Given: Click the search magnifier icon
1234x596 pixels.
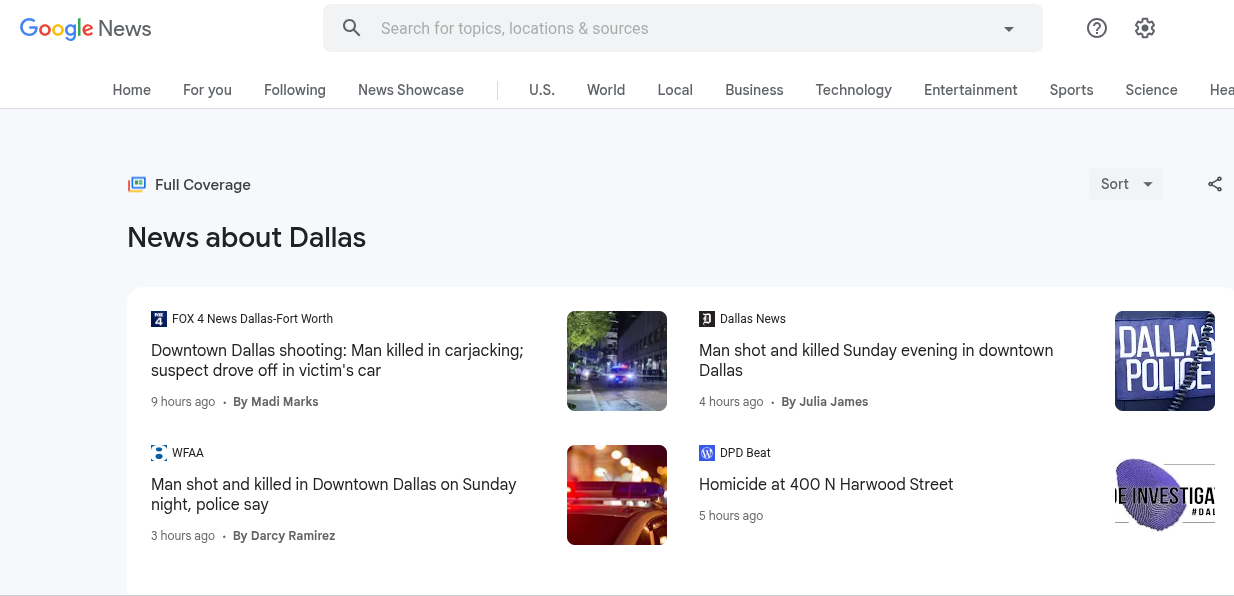Looking at the screenshot, I should point(351,28).
